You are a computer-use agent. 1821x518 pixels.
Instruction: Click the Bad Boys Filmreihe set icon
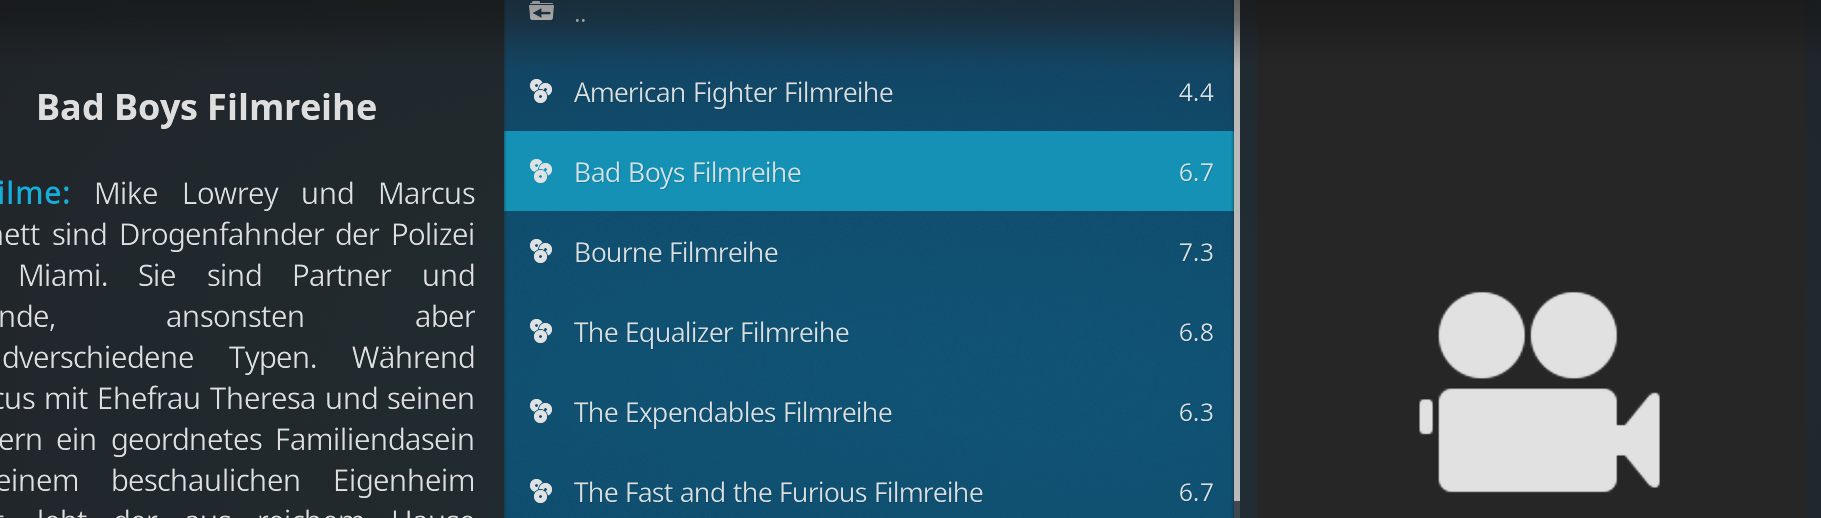[541, 172]
